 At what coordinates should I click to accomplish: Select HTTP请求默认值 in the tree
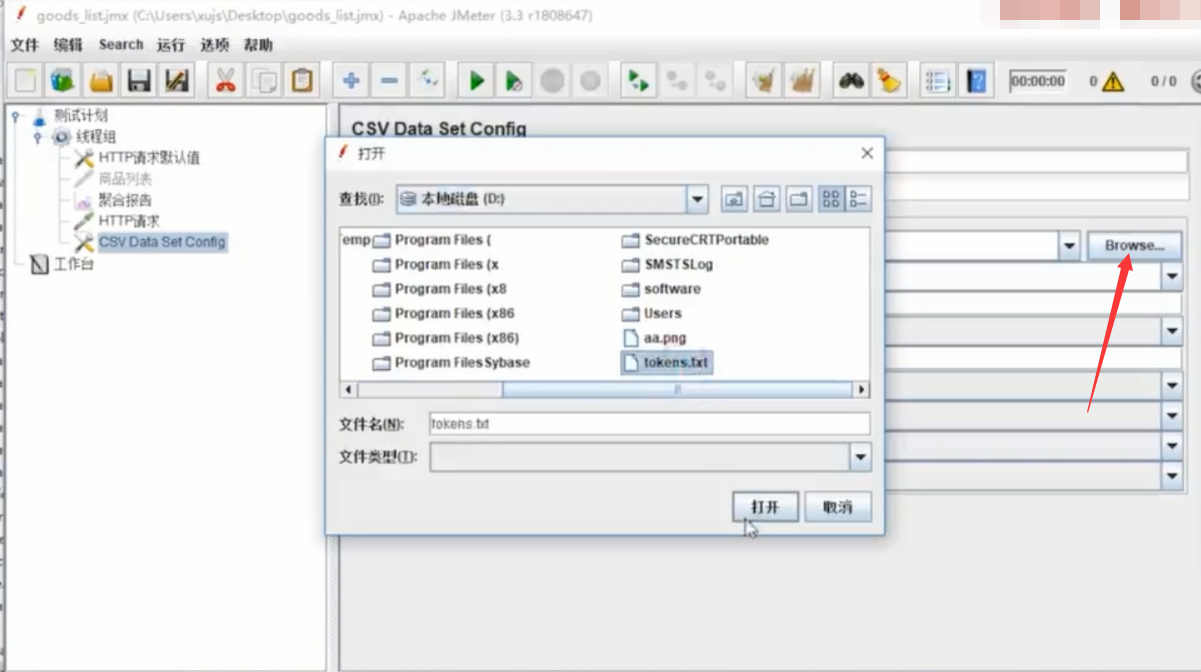[149, 158]
